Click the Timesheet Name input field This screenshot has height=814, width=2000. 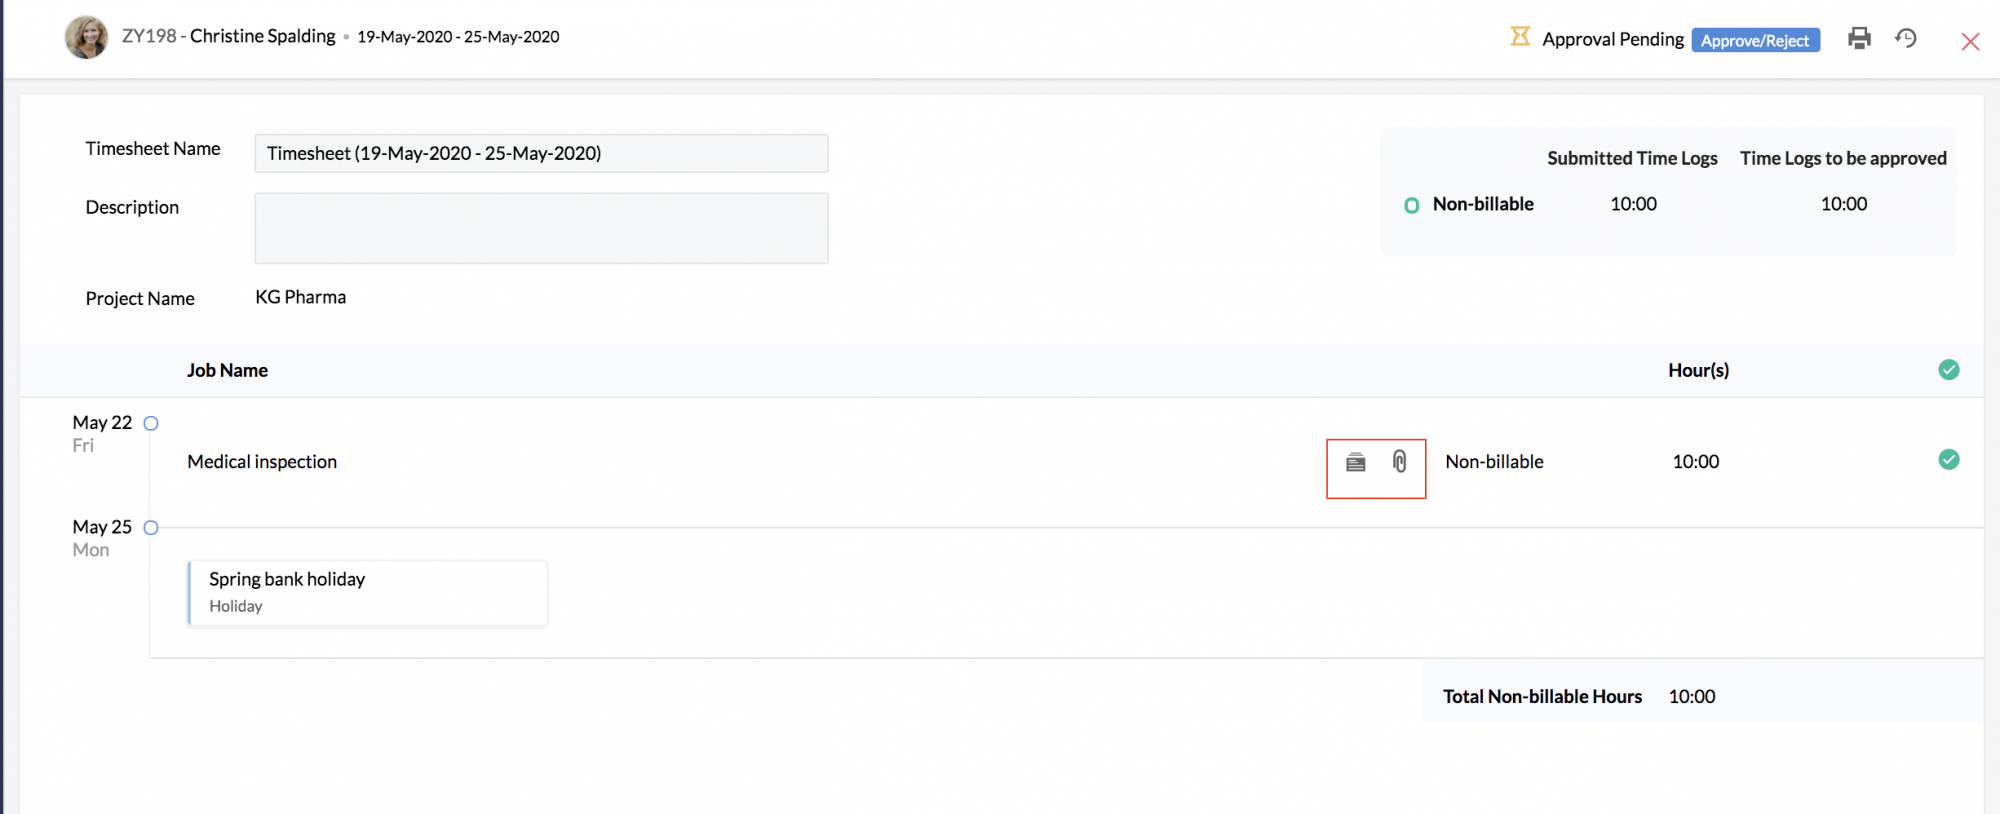point(541,153)
